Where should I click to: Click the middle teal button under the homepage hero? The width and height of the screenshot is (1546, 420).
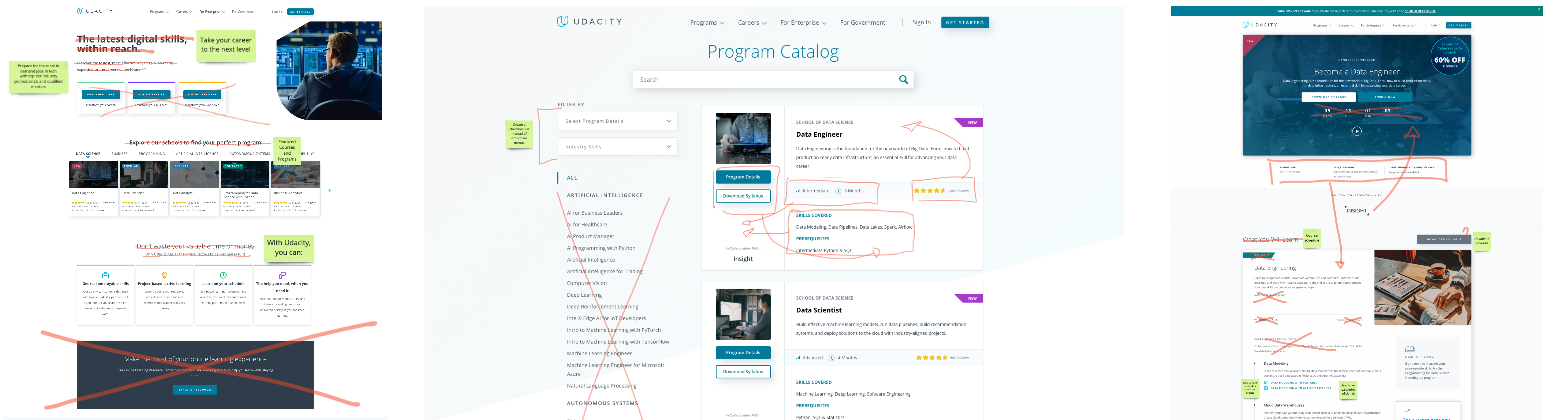click(x=152, y=94)
